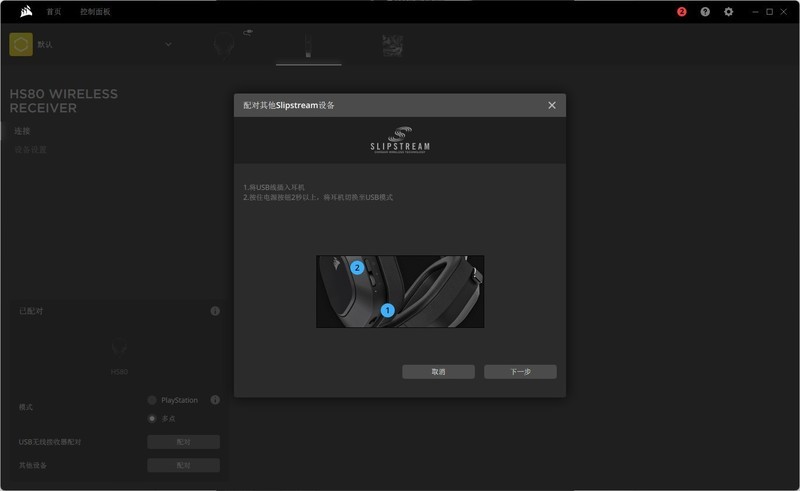Open the 控制面板 menu

(95, 12)
